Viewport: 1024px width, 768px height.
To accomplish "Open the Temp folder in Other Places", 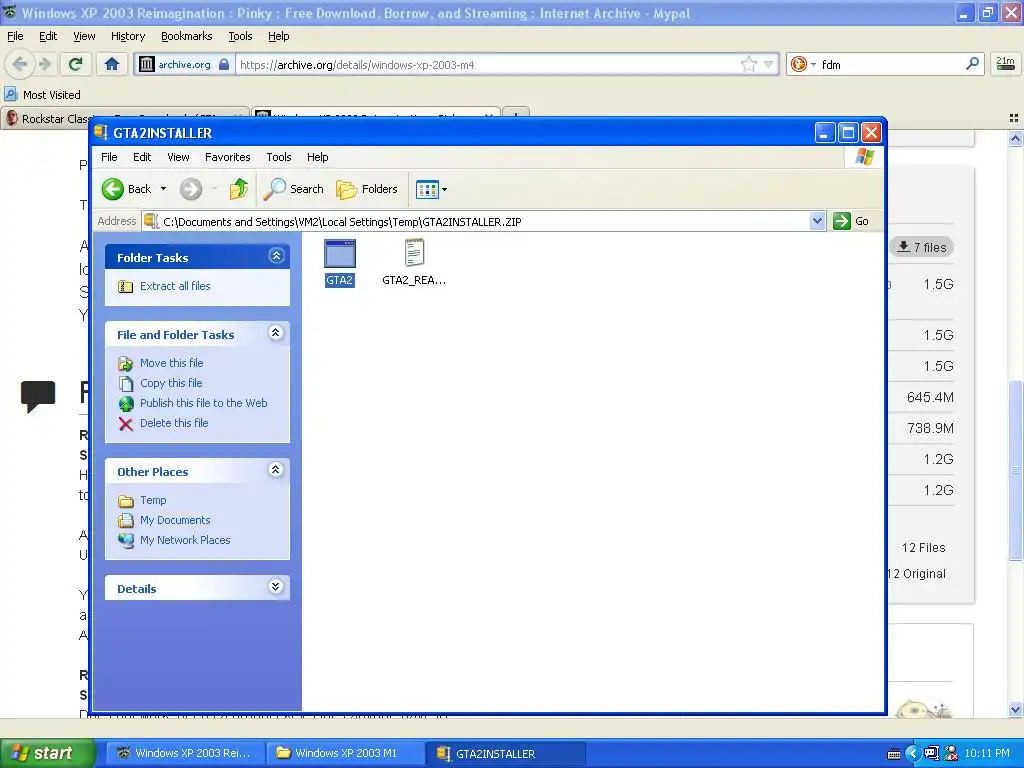I will pos(153,500).
